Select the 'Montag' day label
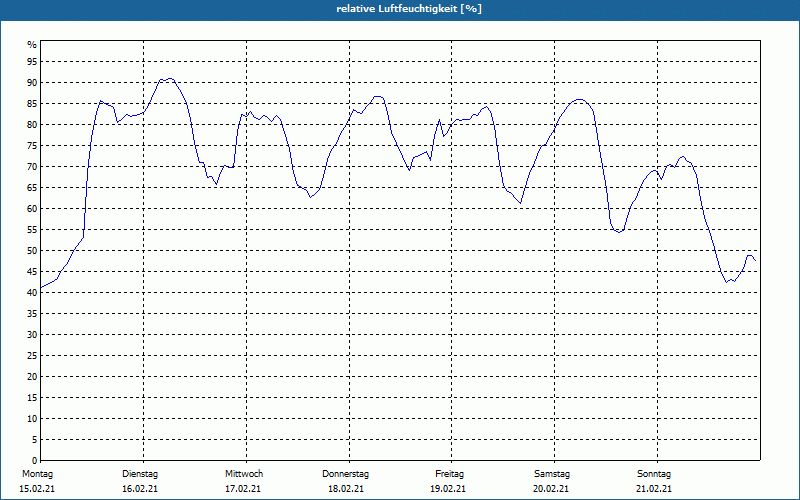 (37, 474)
